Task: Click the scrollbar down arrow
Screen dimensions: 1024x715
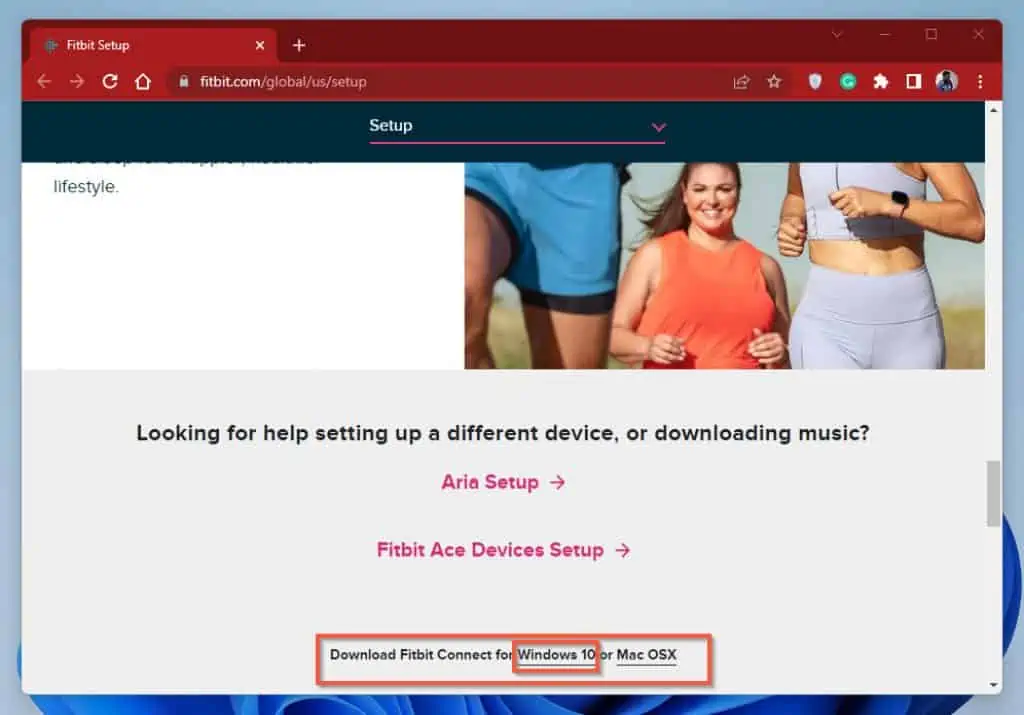Action: 993,685
